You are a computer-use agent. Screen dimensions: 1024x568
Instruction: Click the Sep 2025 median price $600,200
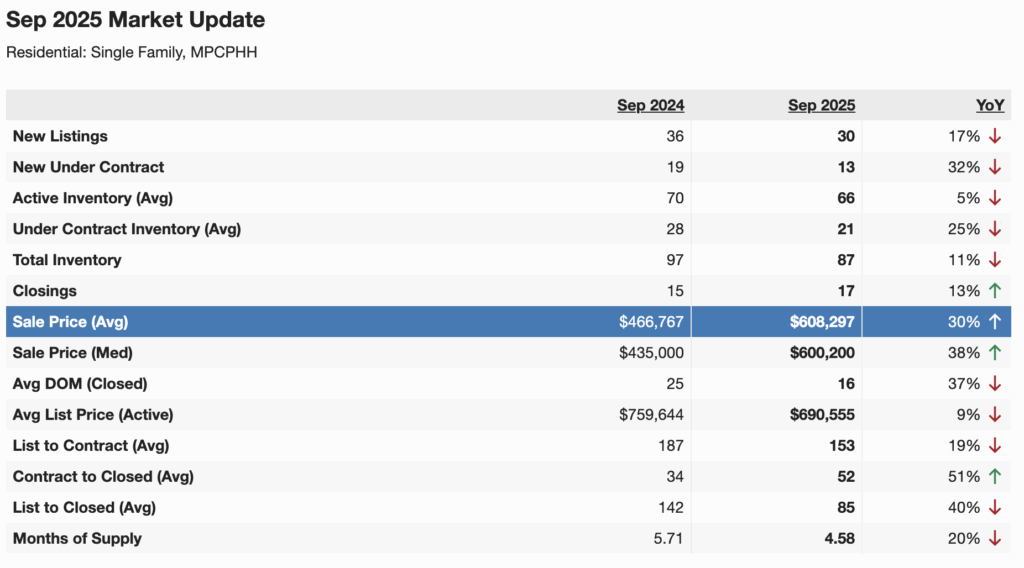pyautogui.click(x=822, y=353)
